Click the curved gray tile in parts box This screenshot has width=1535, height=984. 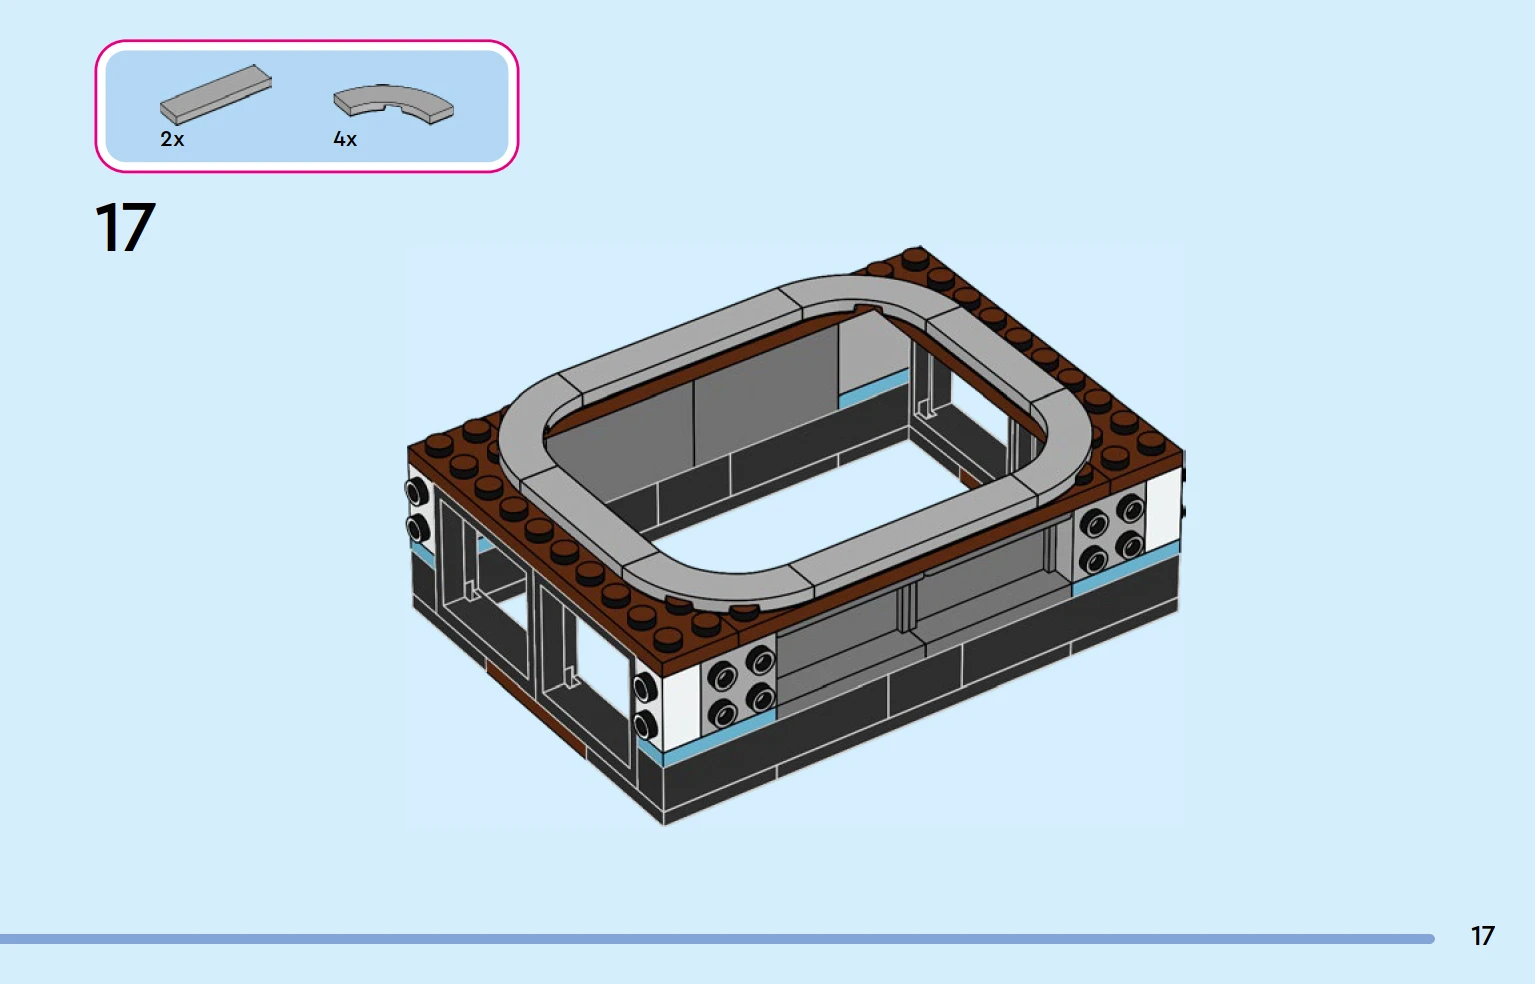(x=393, y=102)
